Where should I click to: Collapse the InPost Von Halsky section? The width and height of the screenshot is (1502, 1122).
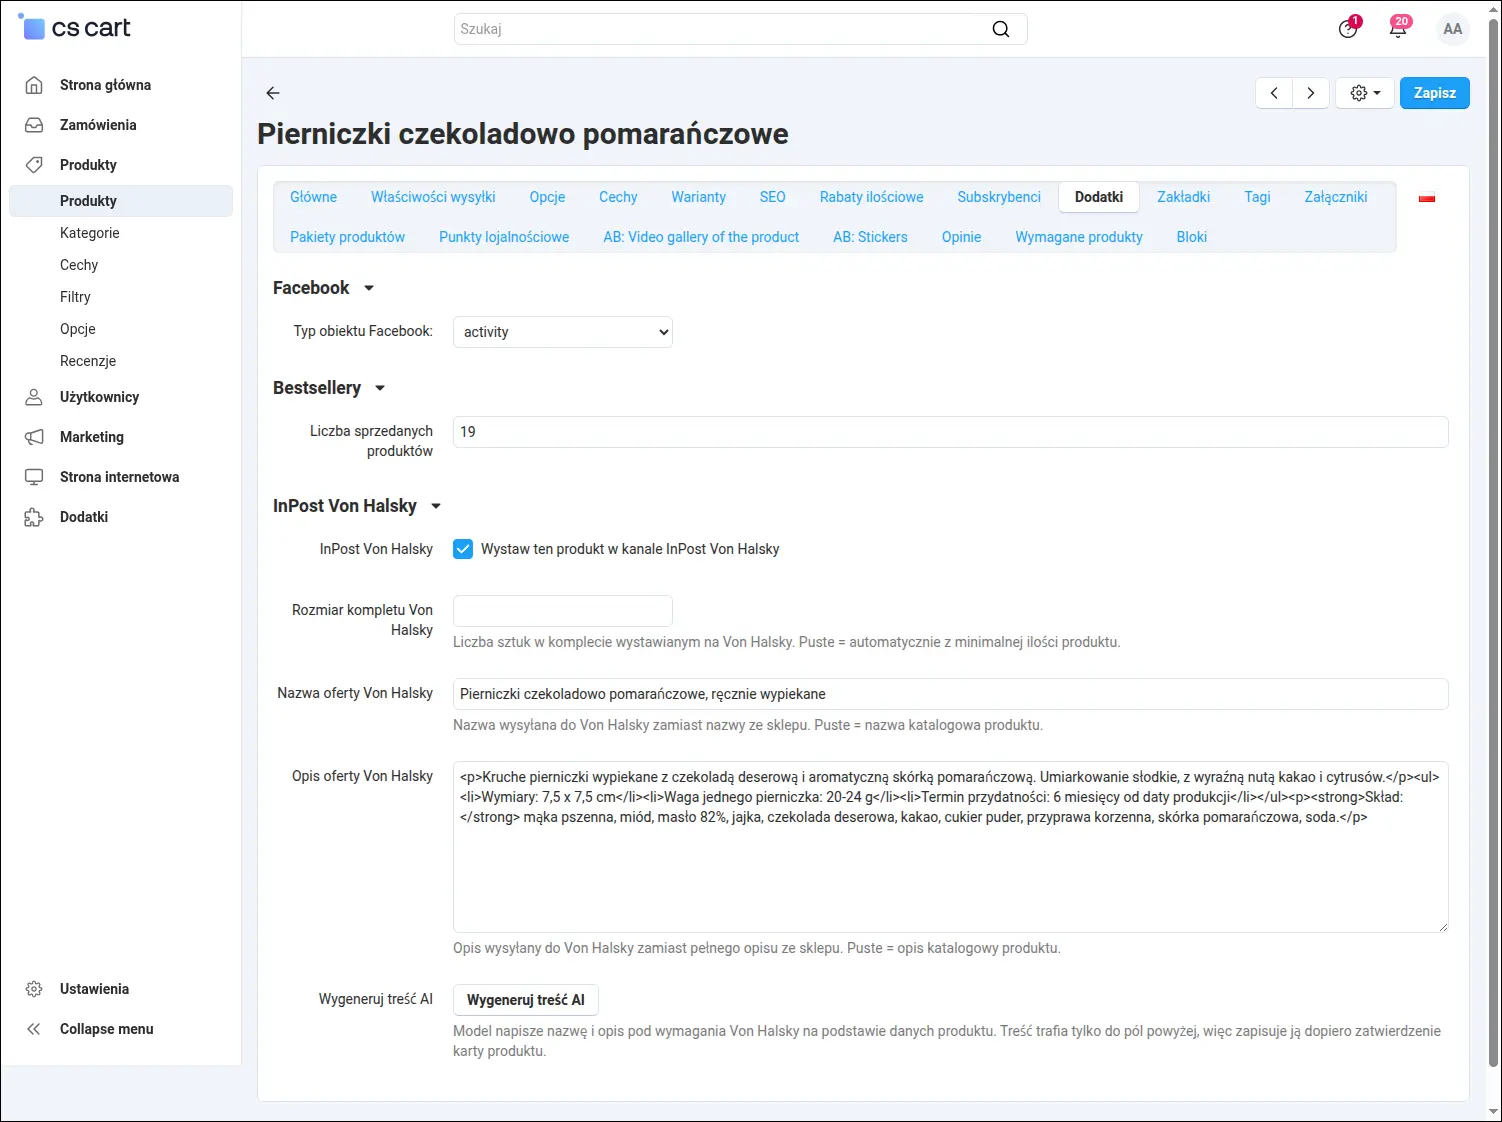coord(436,506)
